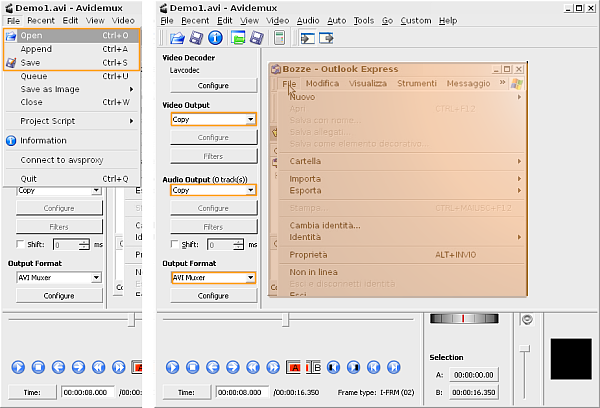Click the Open Video folder icon in toolbar

point(177,38)
